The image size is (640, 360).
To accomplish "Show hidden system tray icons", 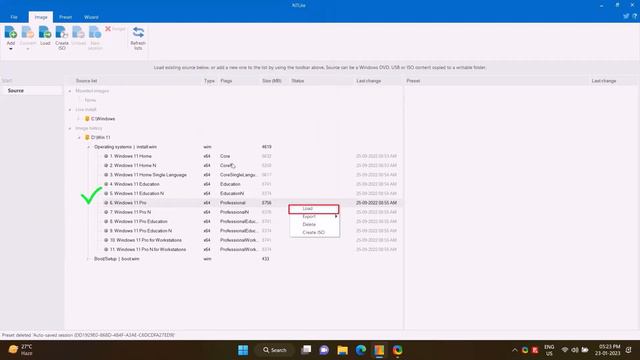I will point(515,350).
